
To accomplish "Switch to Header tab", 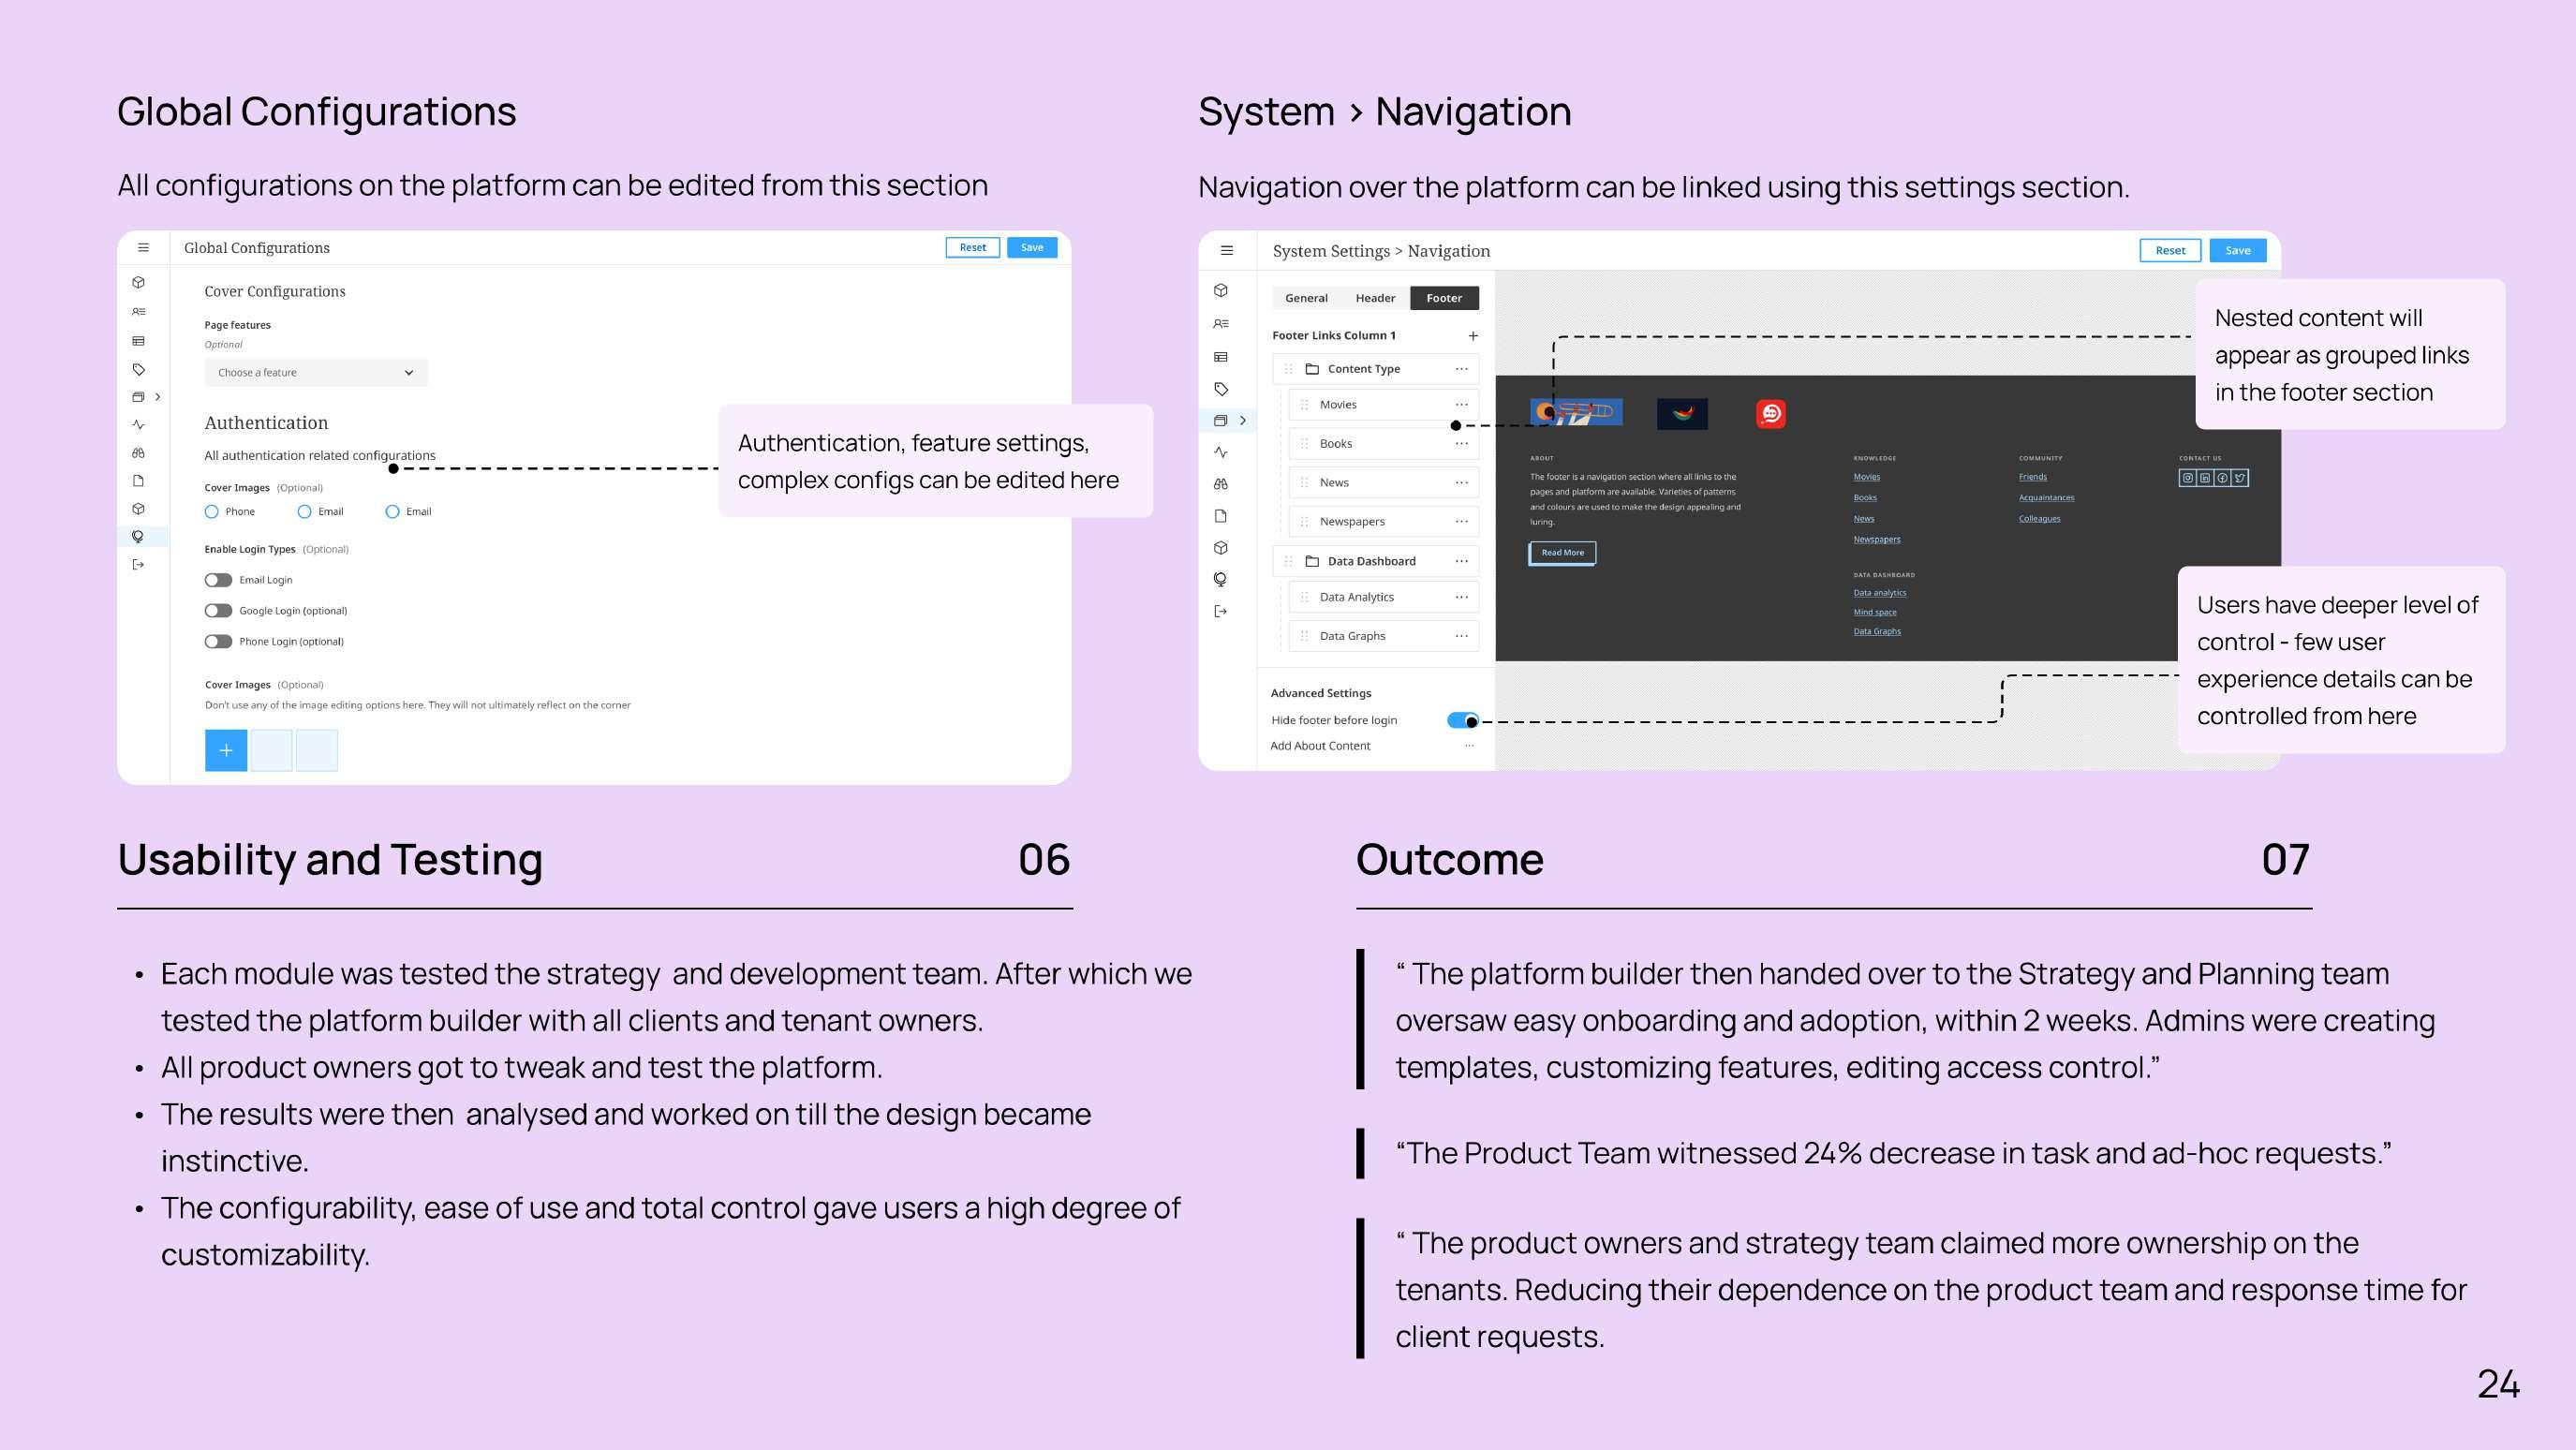I will (x=1375, y=298).
